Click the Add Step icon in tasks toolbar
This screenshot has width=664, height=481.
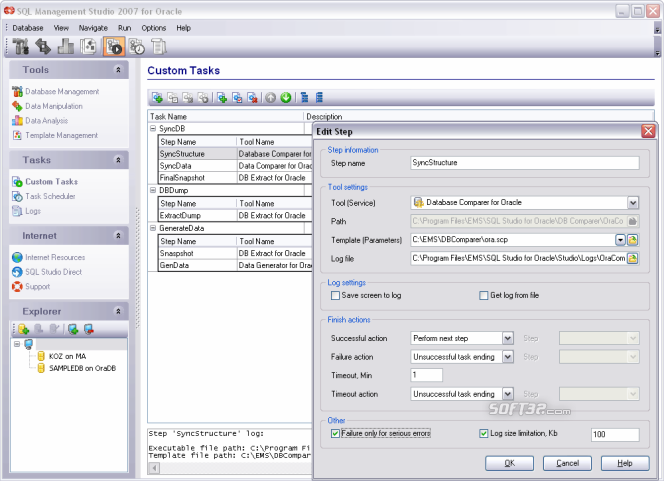[x=222, y=98]
